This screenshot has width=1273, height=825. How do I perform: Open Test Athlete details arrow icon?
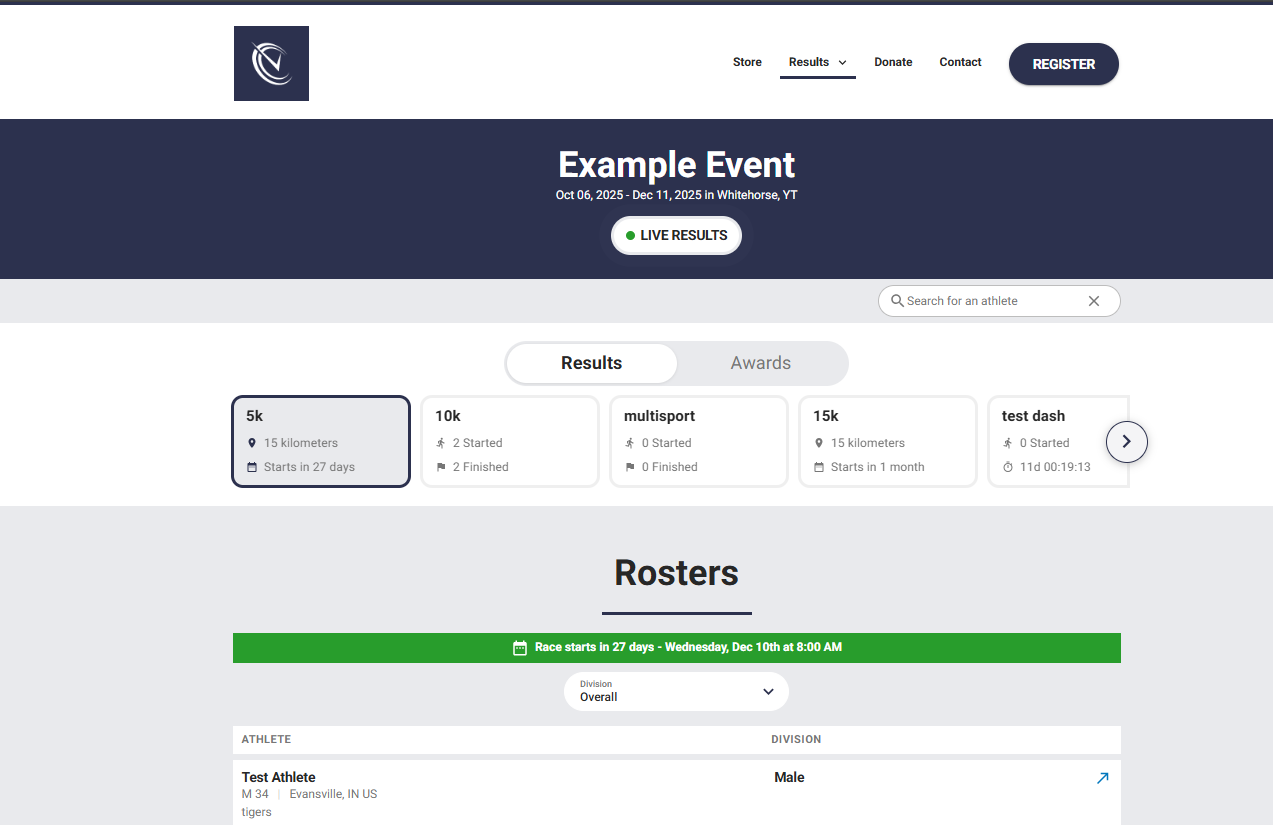coord(1102,778)
